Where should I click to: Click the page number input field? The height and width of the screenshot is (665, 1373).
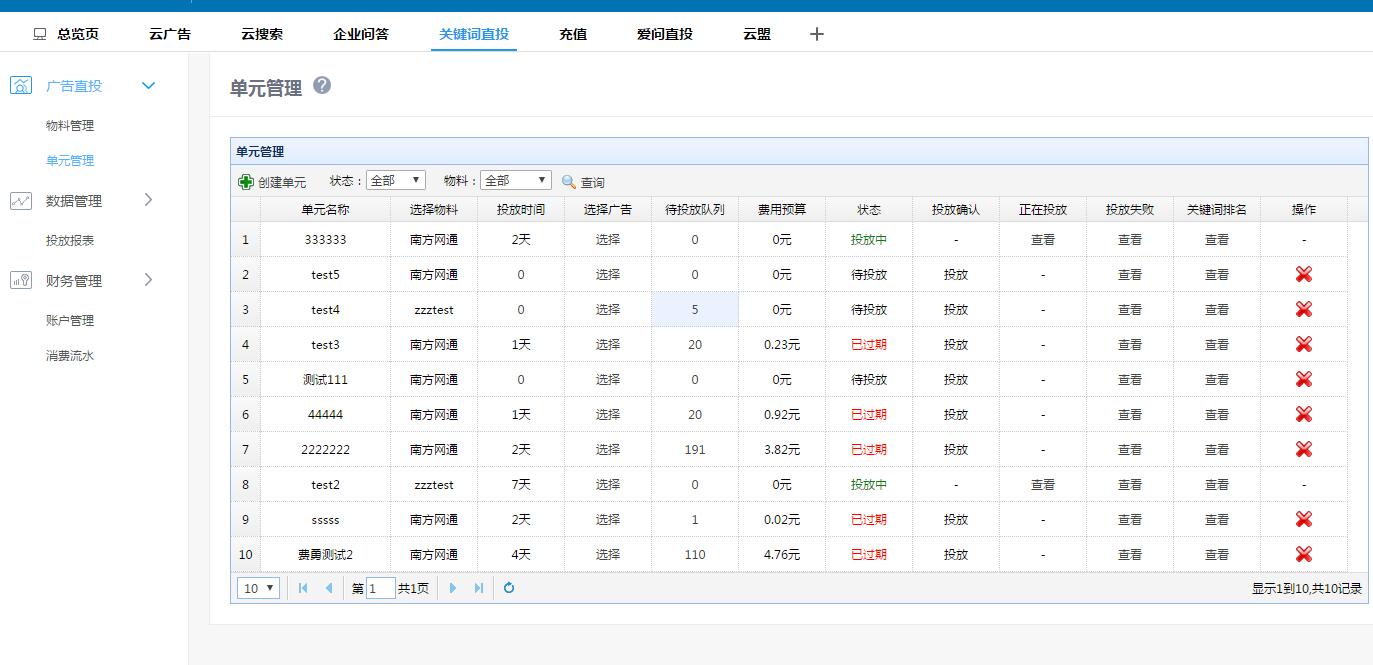click(381, 588)
